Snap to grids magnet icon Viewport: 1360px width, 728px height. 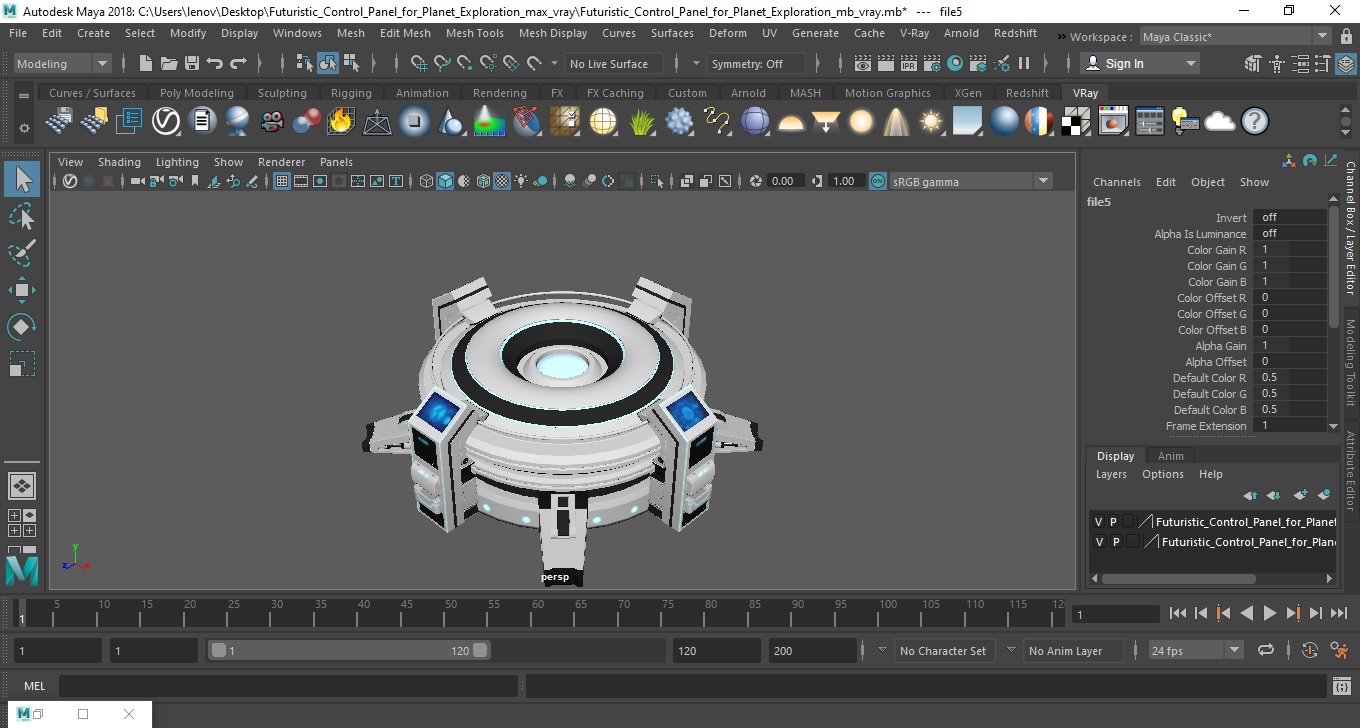point(419,63)
